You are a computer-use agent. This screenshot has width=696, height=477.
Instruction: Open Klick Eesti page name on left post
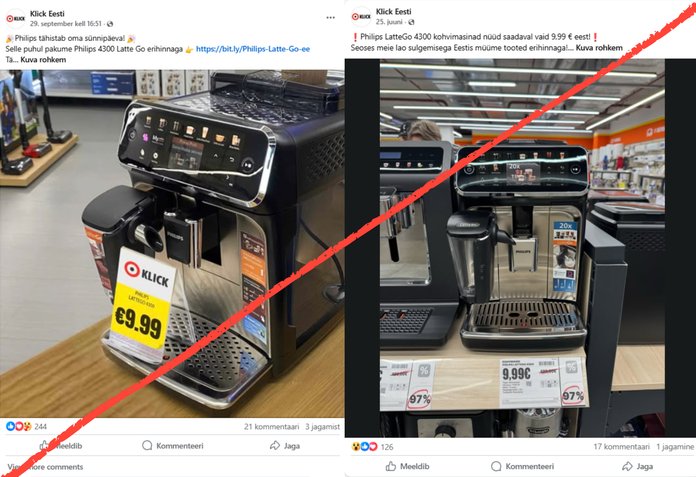coord(47,14)
